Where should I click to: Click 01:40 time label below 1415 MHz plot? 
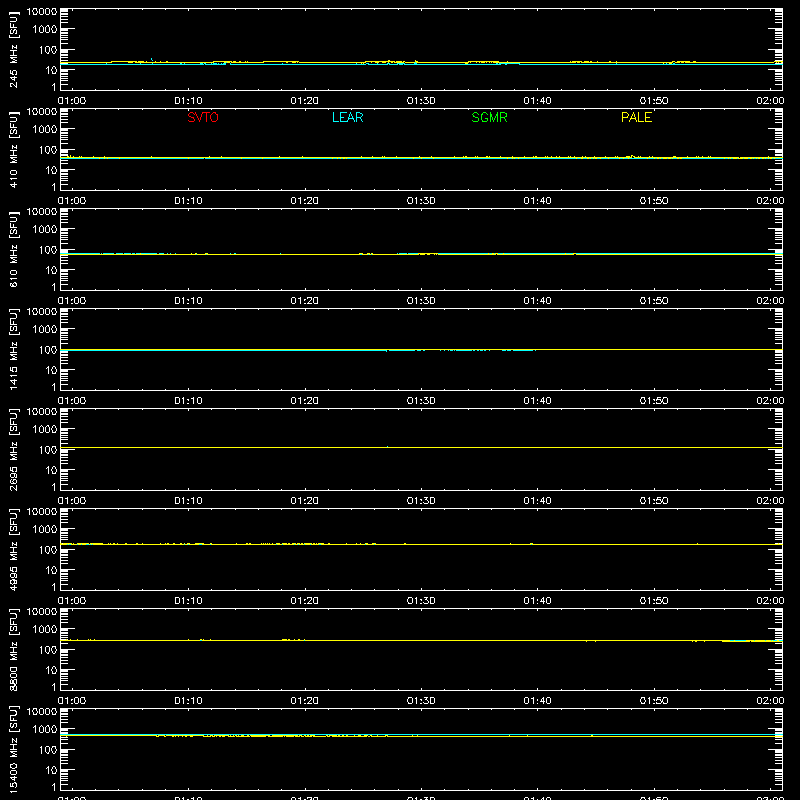(537, 401)
